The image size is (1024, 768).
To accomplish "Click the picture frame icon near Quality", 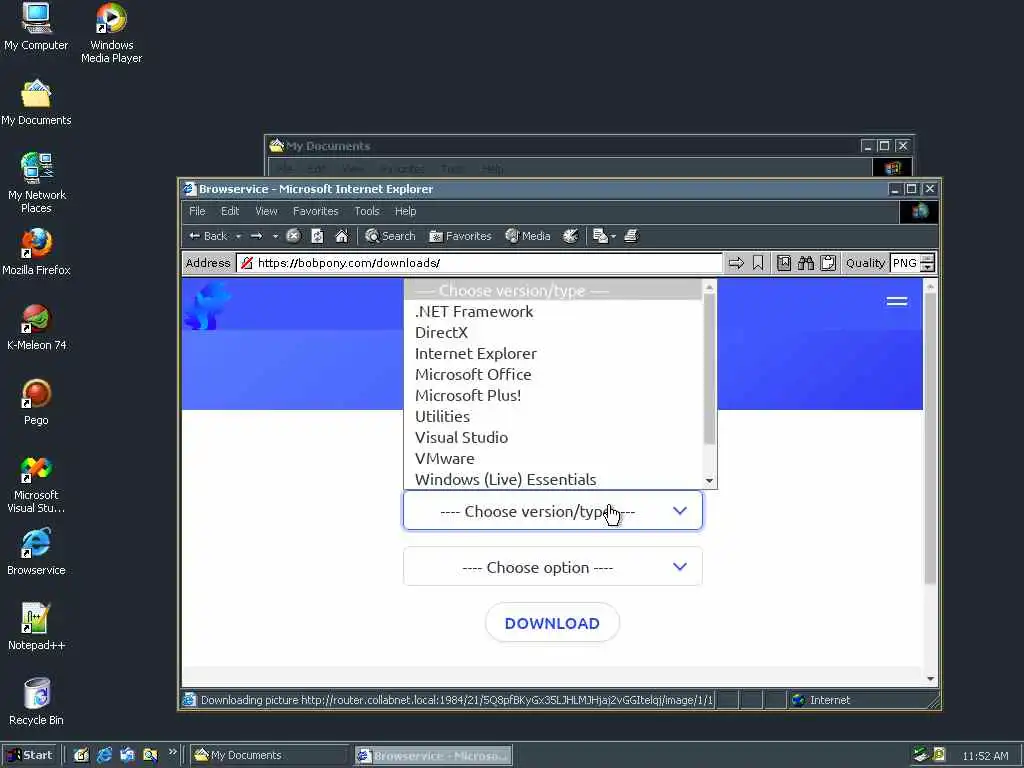I will [784, 263].
